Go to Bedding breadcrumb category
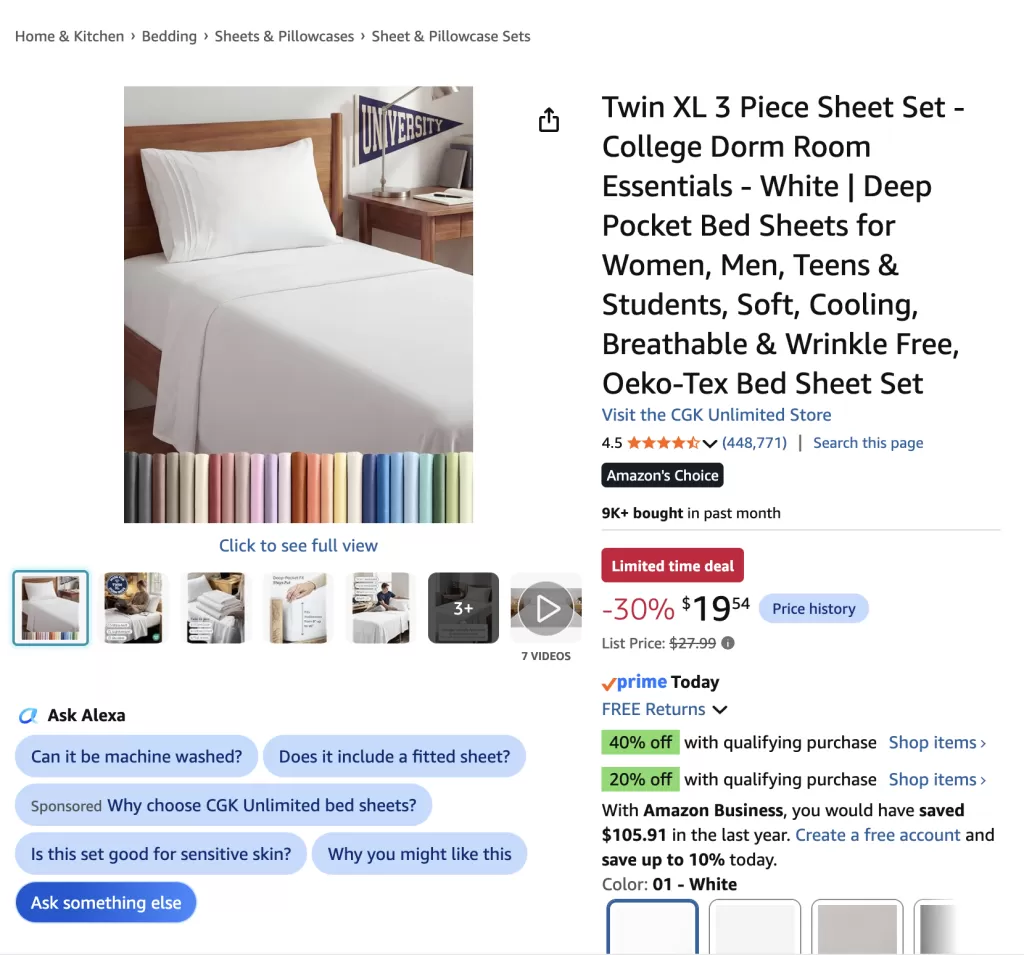1024x955 pixels. coord(169,37)
